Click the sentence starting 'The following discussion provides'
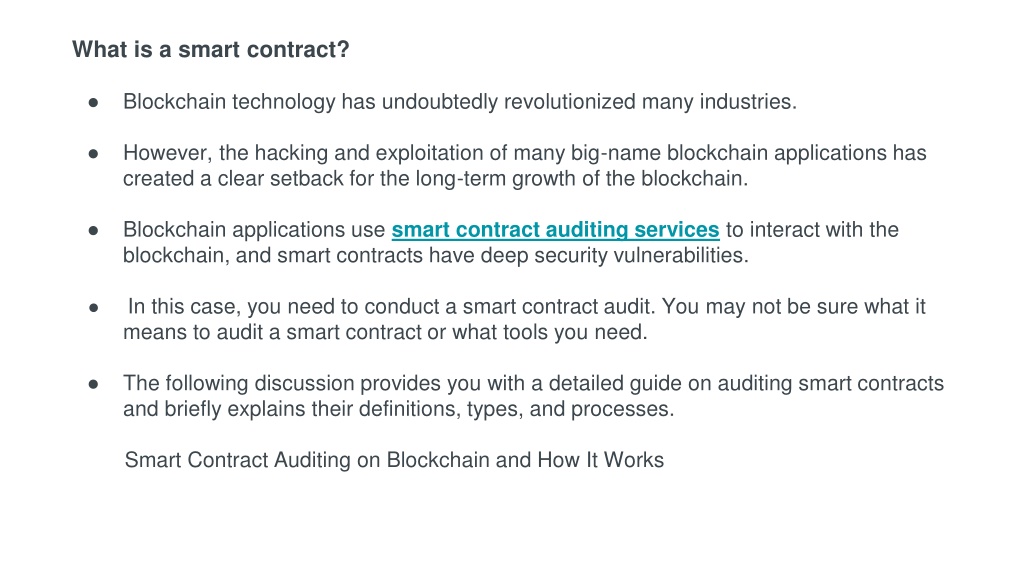This screenshot has height=576, width=1024. pos(534,383)
